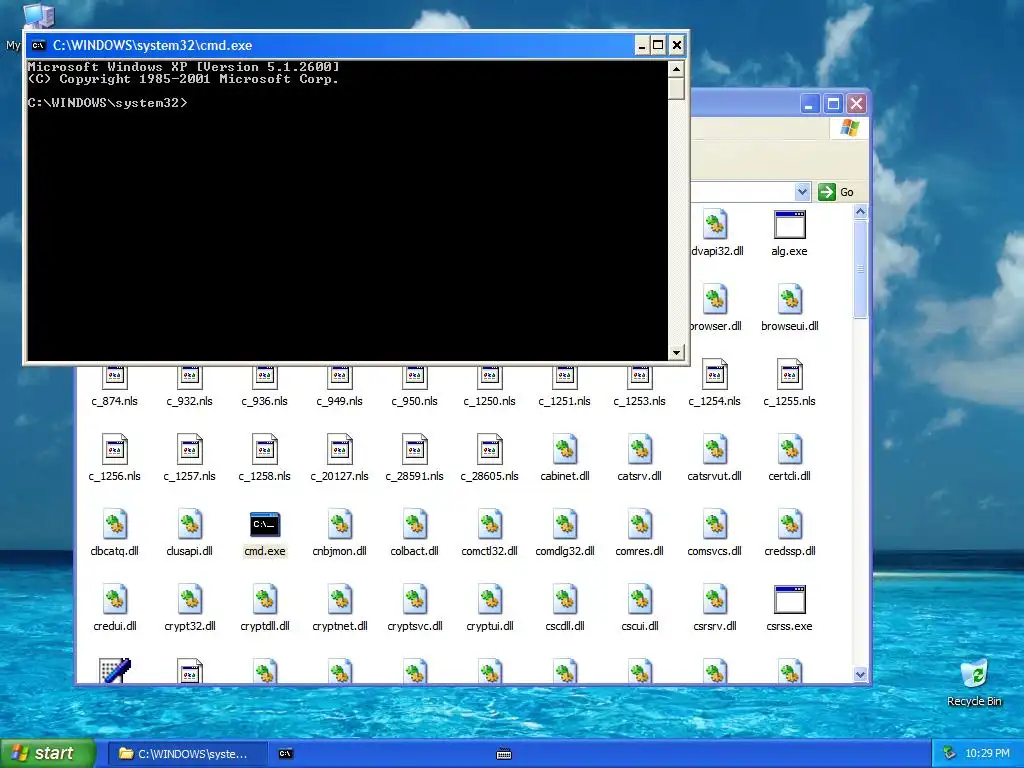Select the credssp.dll file icon
1024x768 pixels.
click(790, 524)
